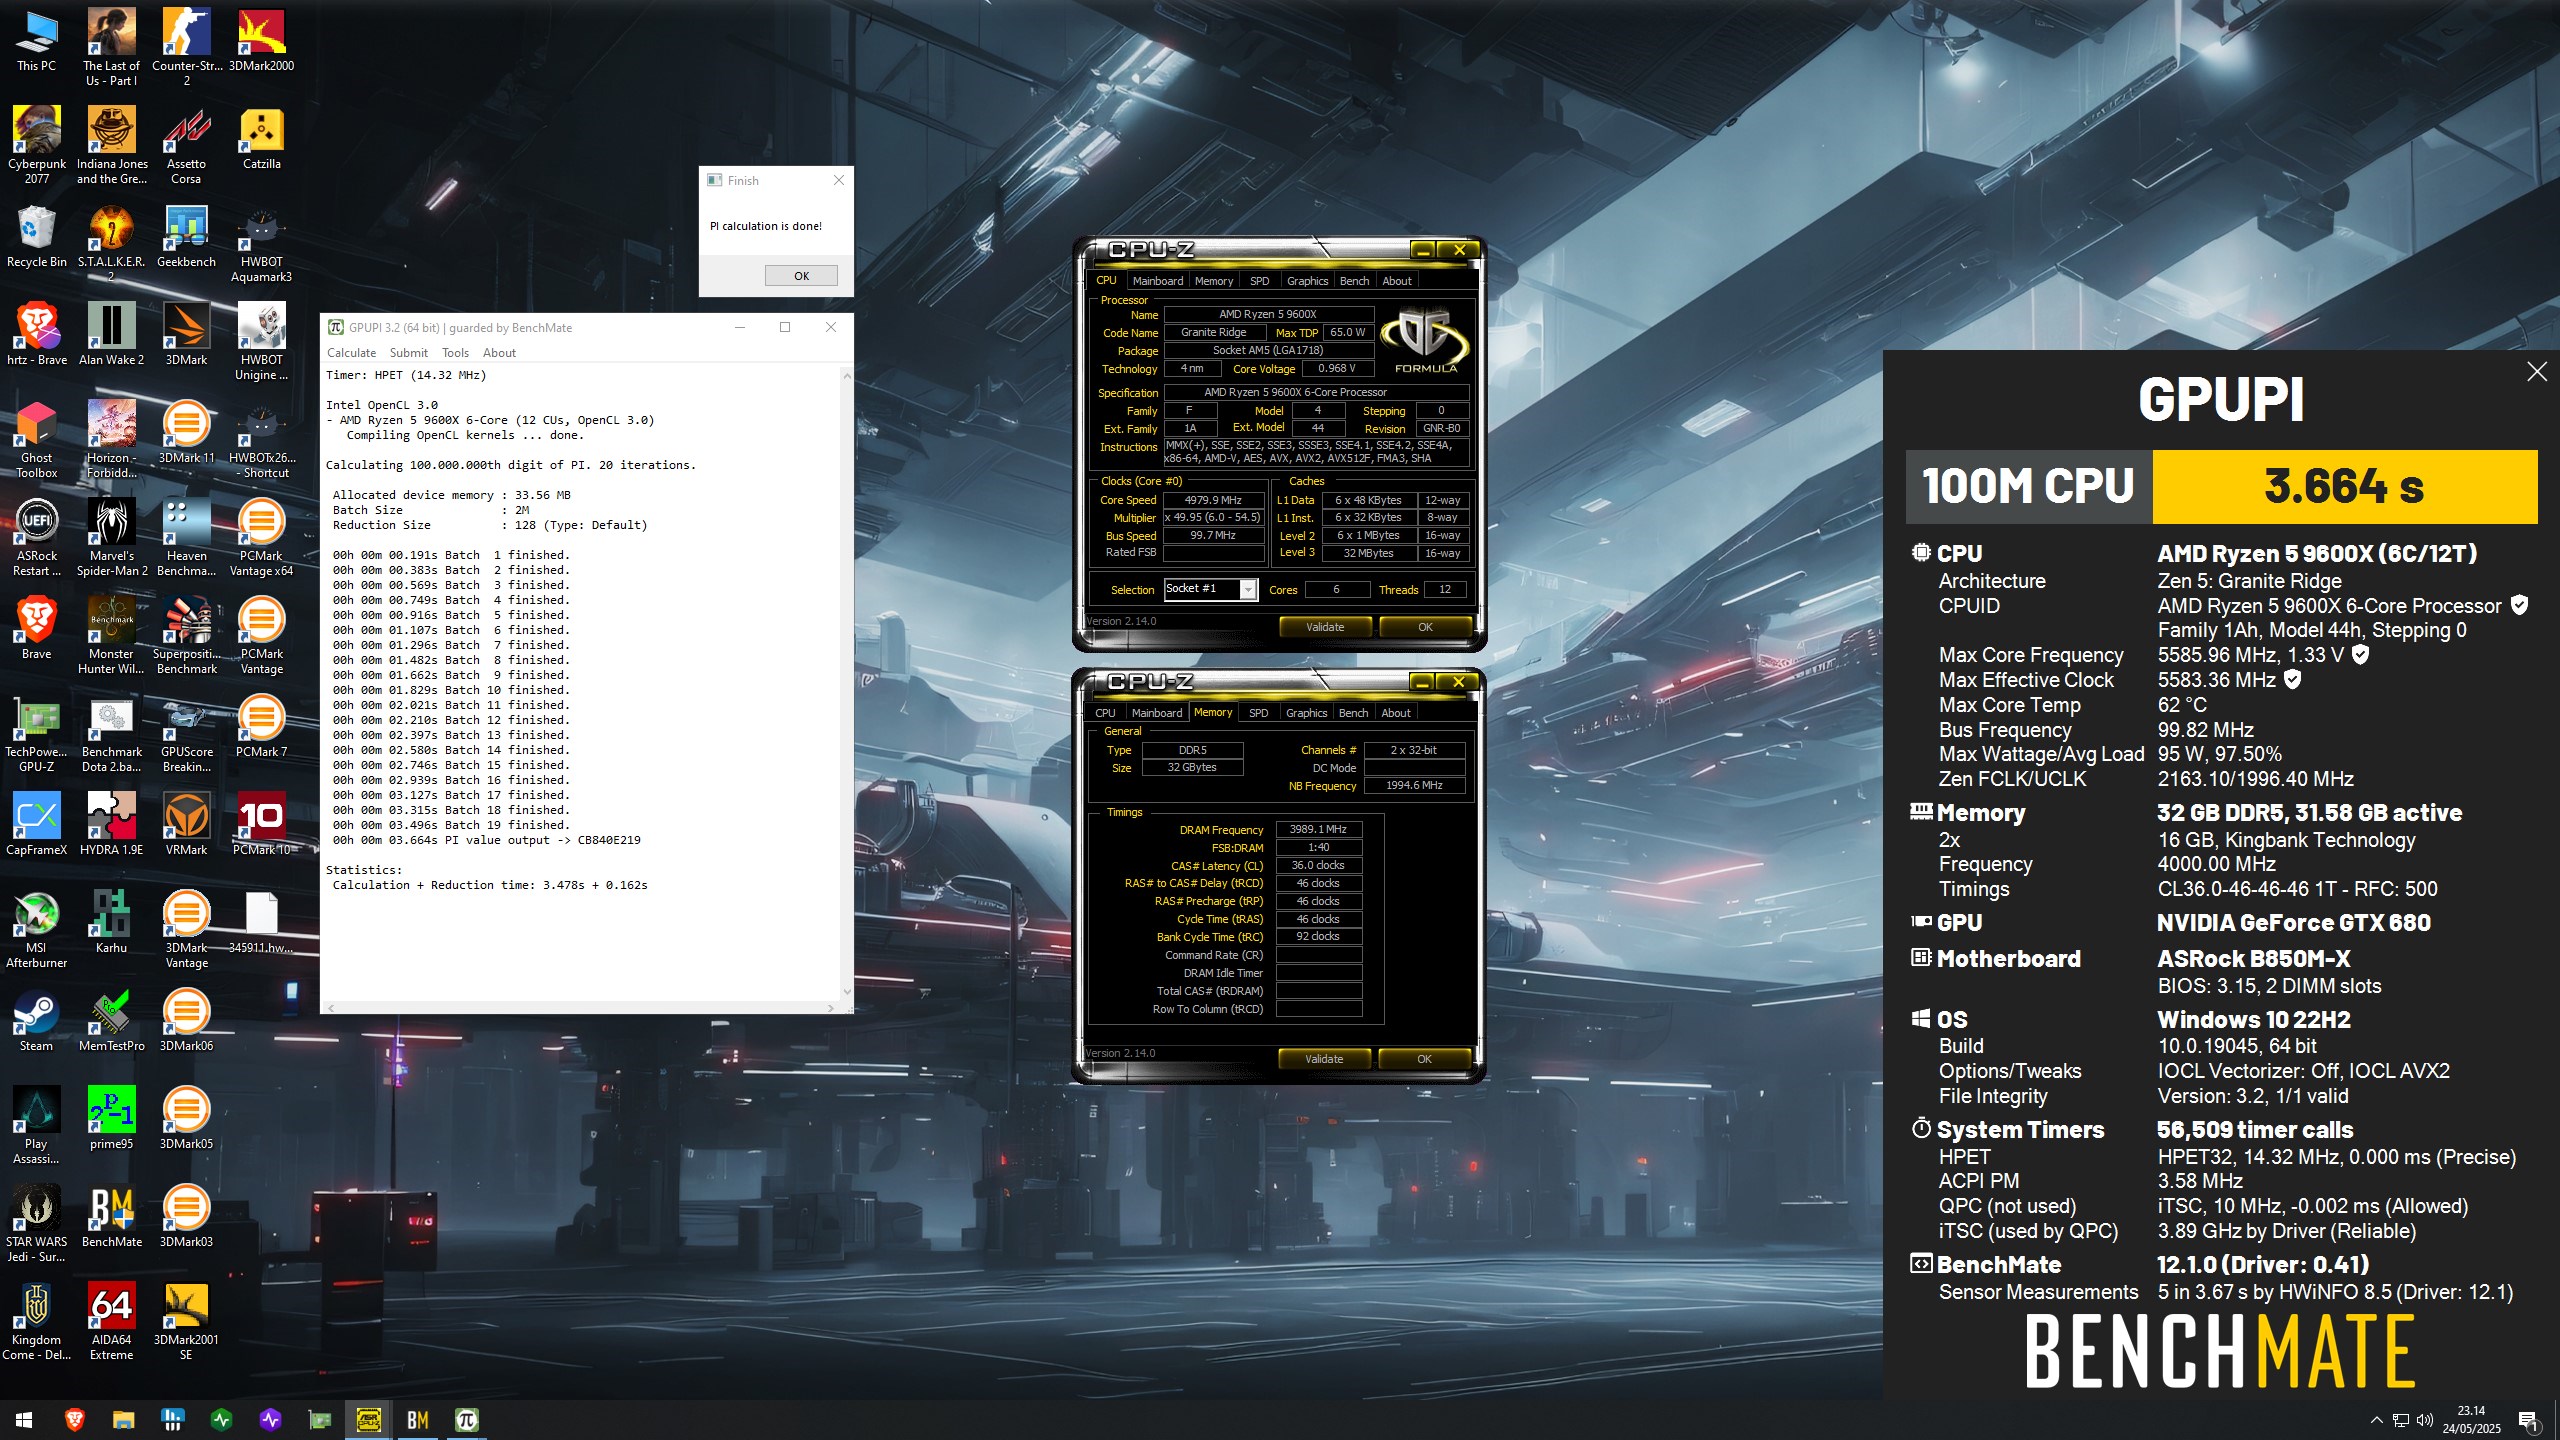Open Steam desktop icon
Image resolution: width=2560 pixels, height=1440 pixels.
click(x=37, y=1020)
